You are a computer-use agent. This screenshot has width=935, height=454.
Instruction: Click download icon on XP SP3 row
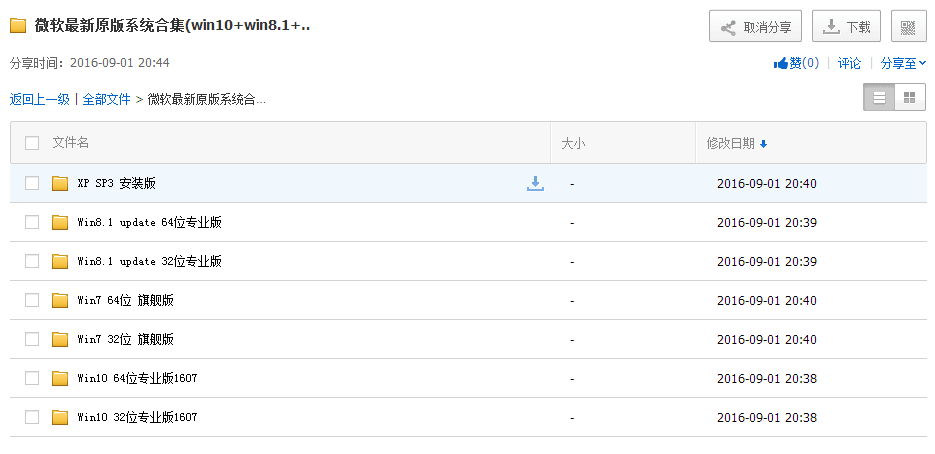coord(535,183)
